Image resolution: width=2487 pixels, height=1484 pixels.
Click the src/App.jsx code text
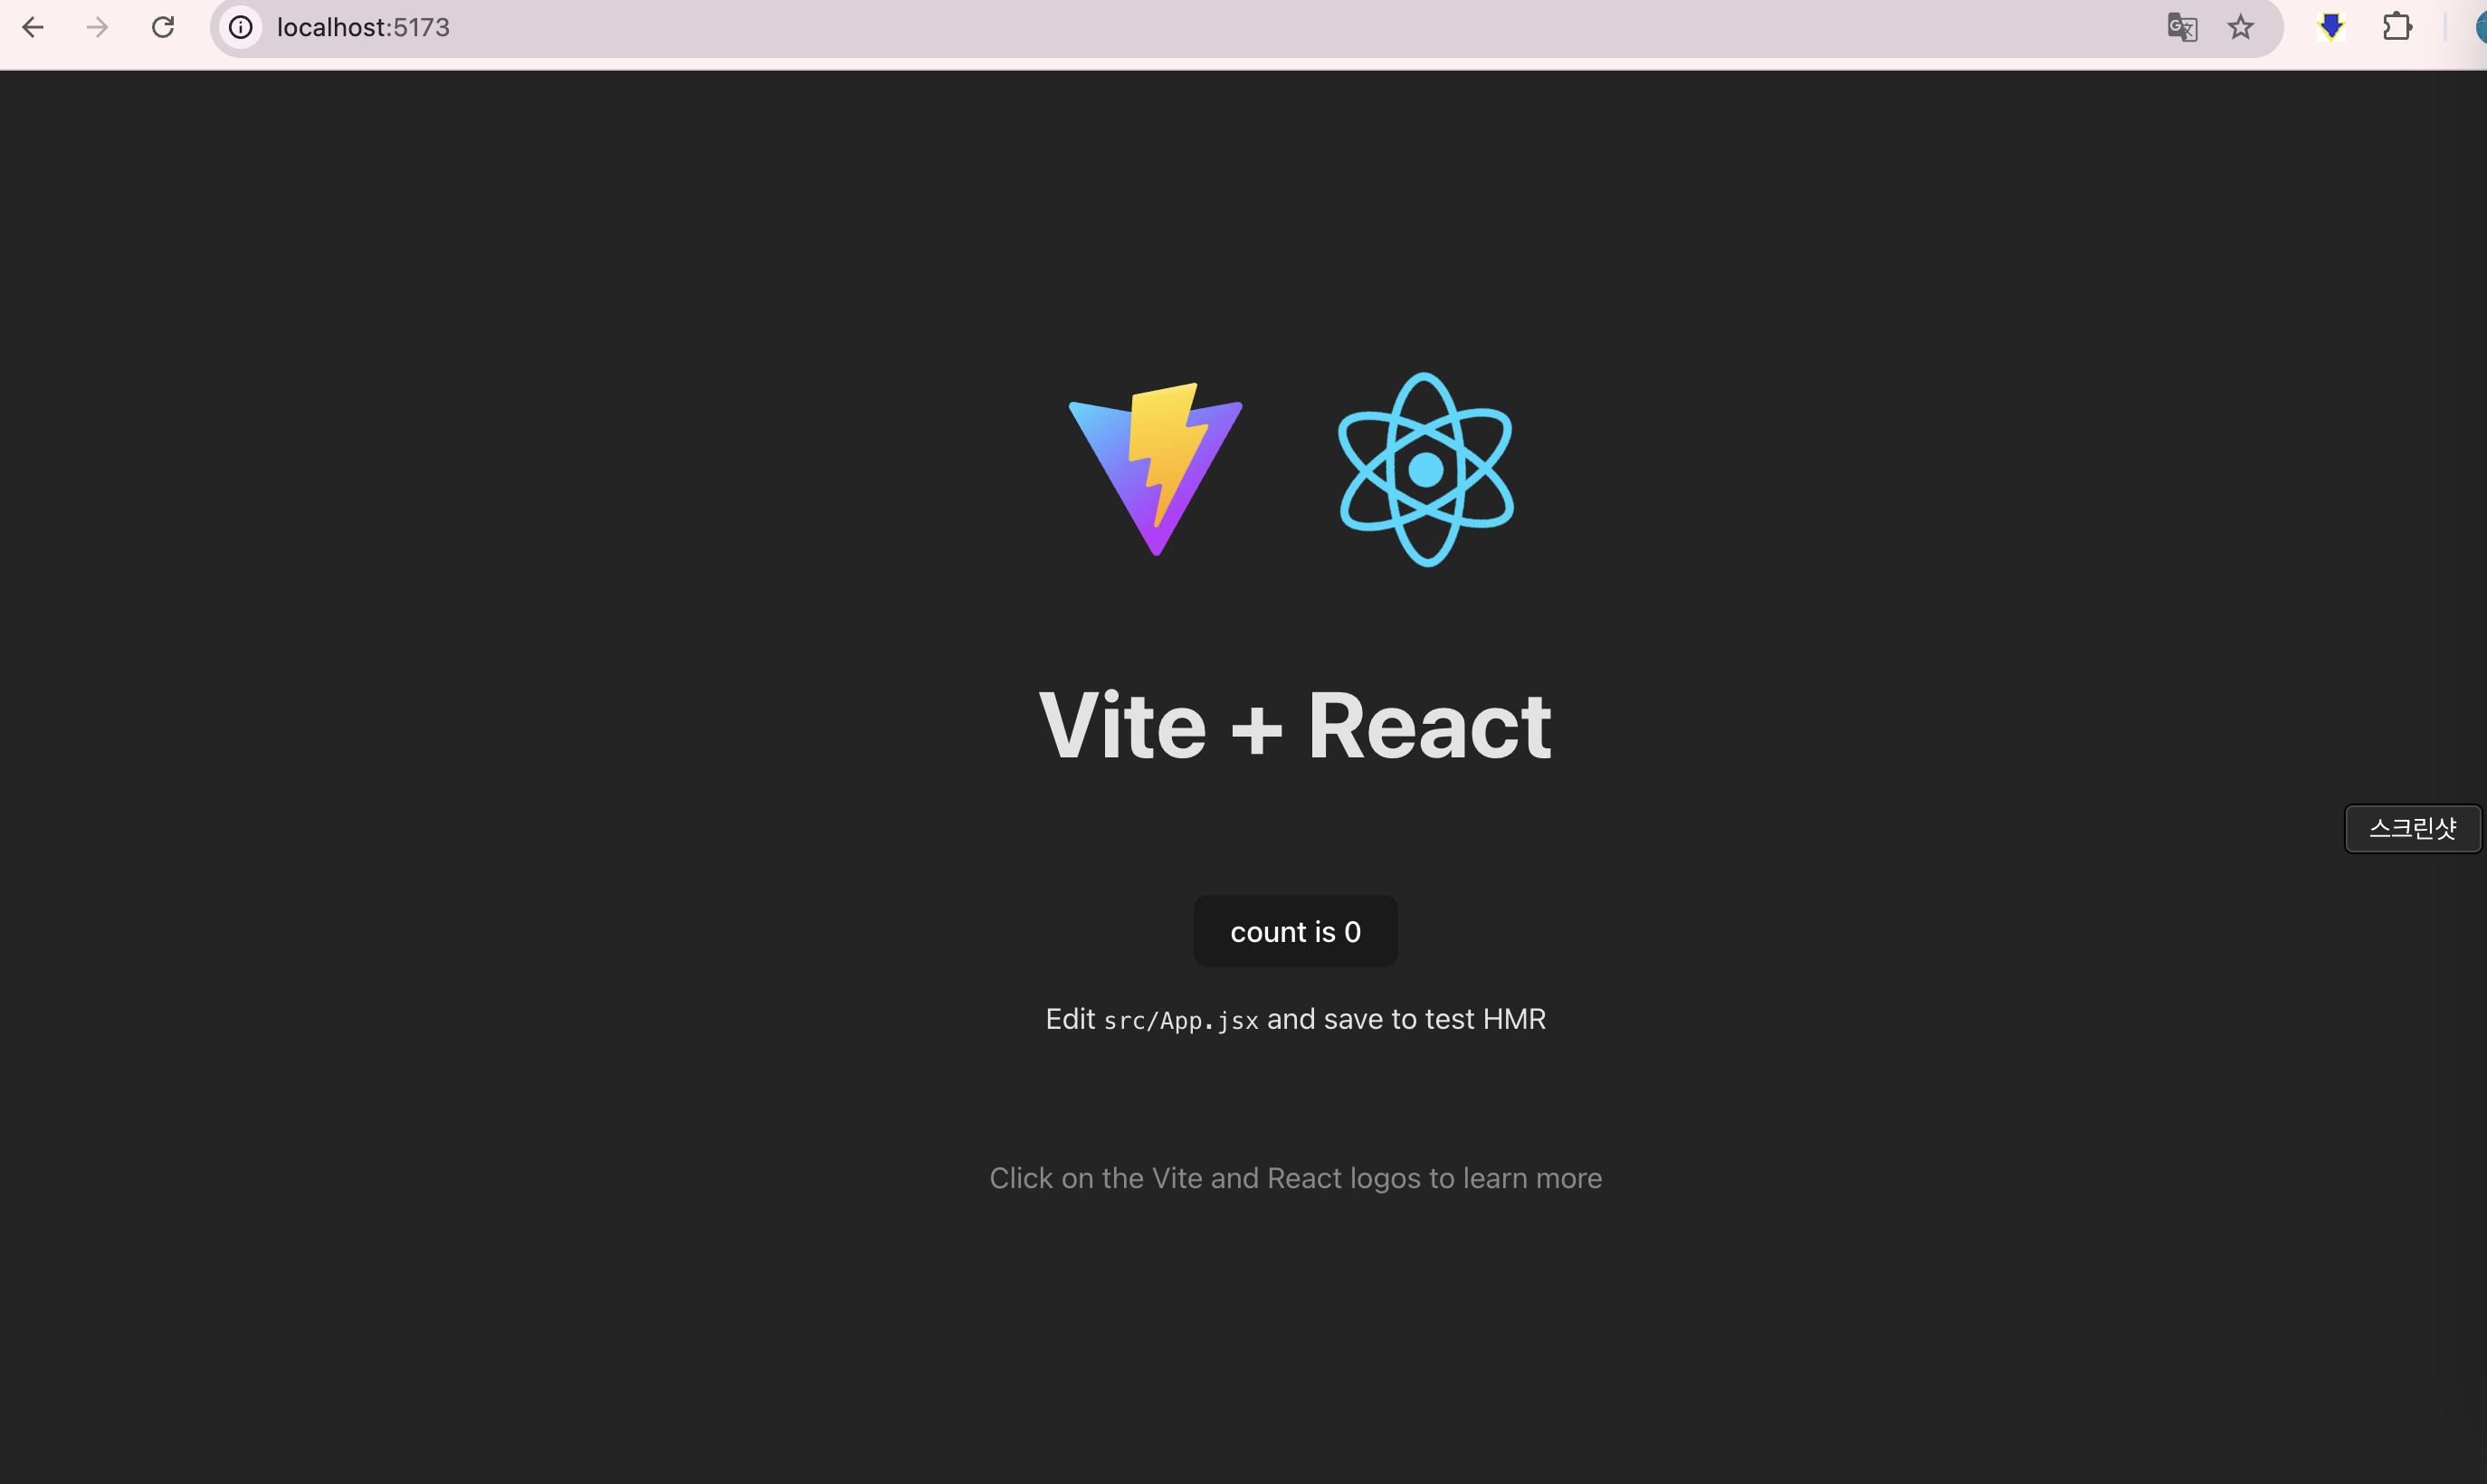coord(1181,1021)
